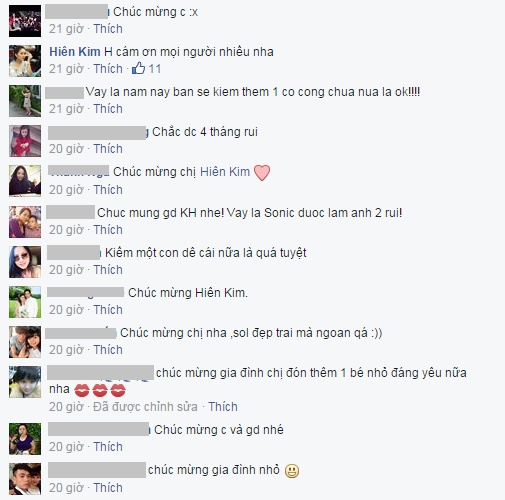
Task: Like the 'Kiếm một con dê cái' comment
Action: pyautogui.click(x=108, y=270)
